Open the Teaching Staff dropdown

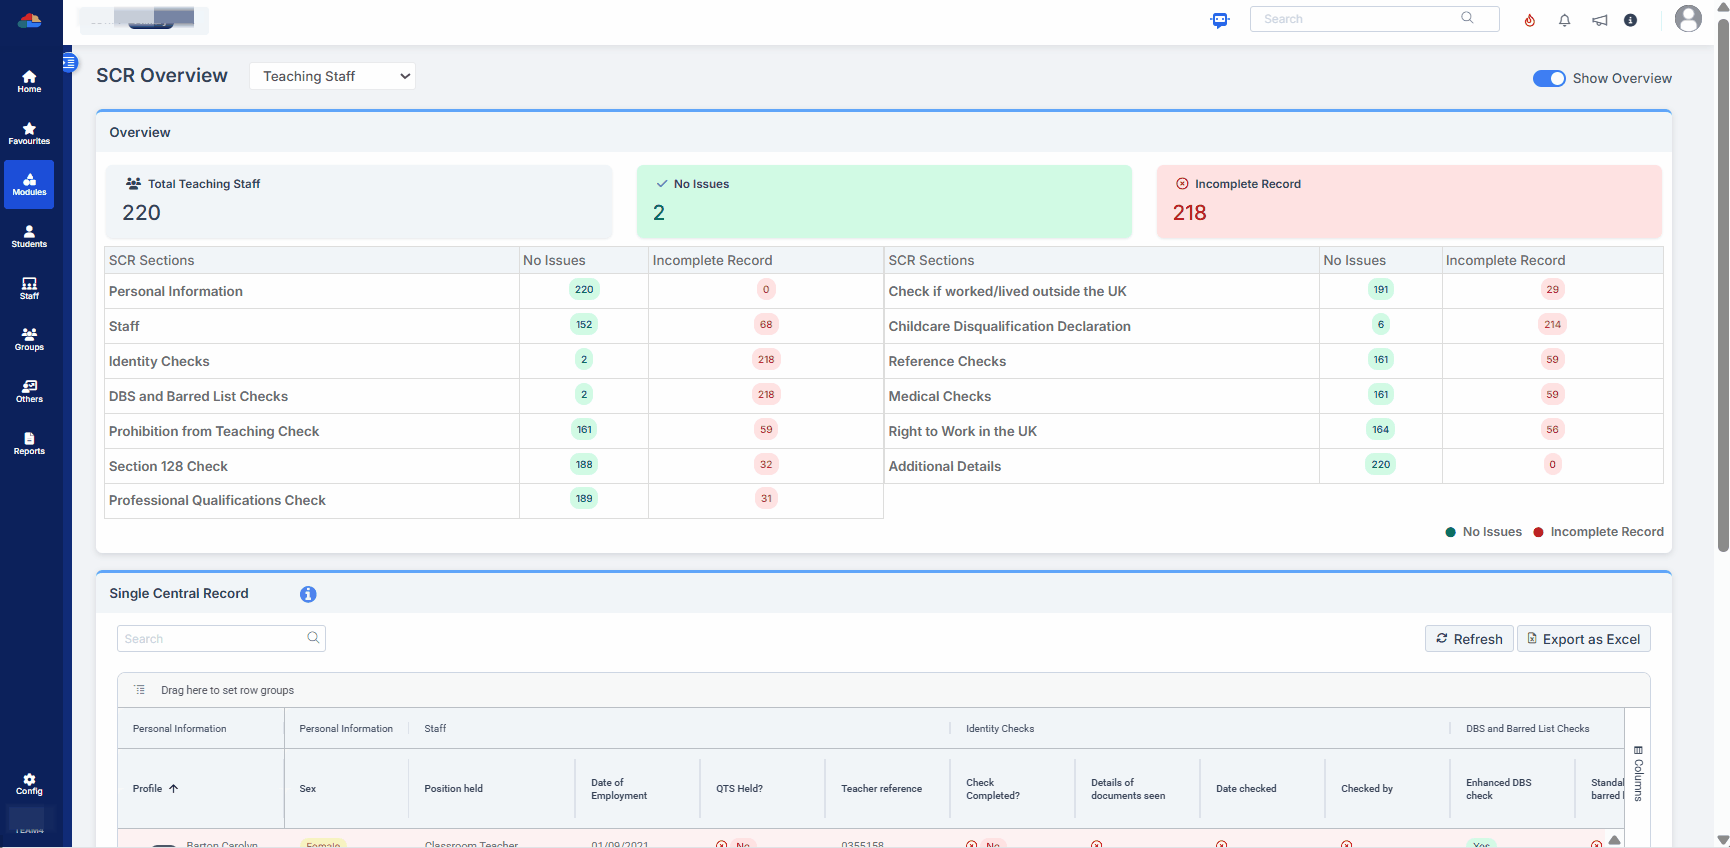(x=332, y=76)
